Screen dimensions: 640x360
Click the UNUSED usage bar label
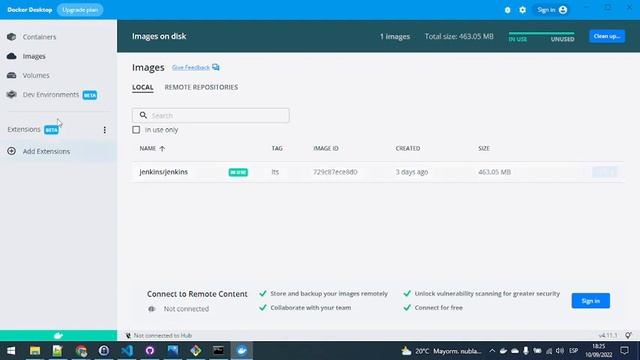tap(562, 39)
